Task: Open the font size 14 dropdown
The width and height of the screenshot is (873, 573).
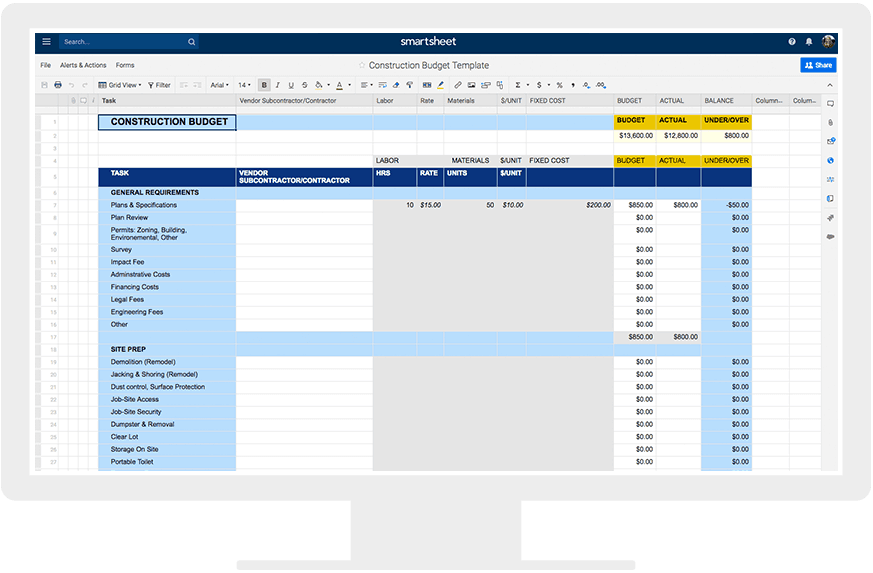Action: (x=245, y=85)
